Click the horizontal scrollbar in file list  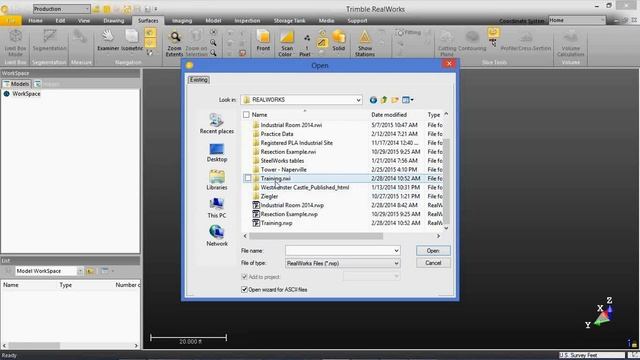316,236
